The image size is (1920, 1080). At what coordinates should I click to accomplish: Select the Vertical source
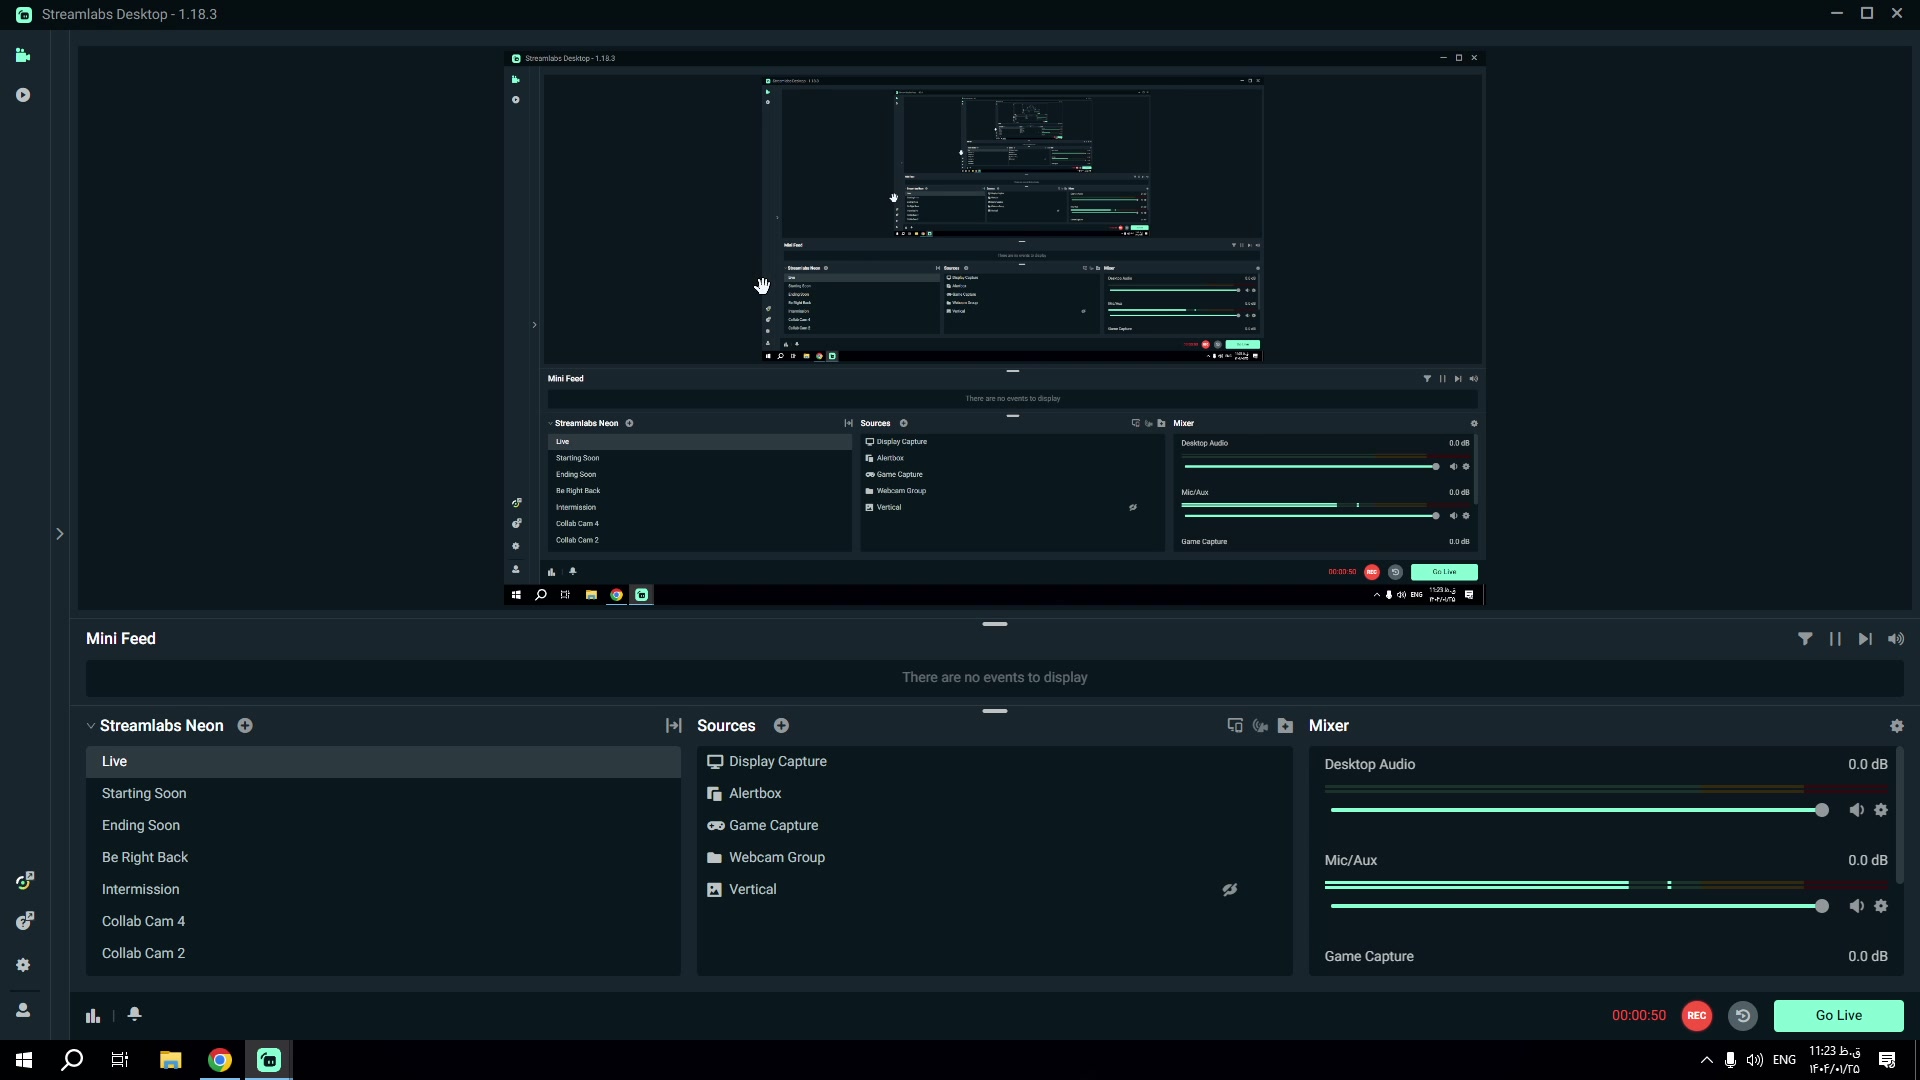[x=994, y=890]
